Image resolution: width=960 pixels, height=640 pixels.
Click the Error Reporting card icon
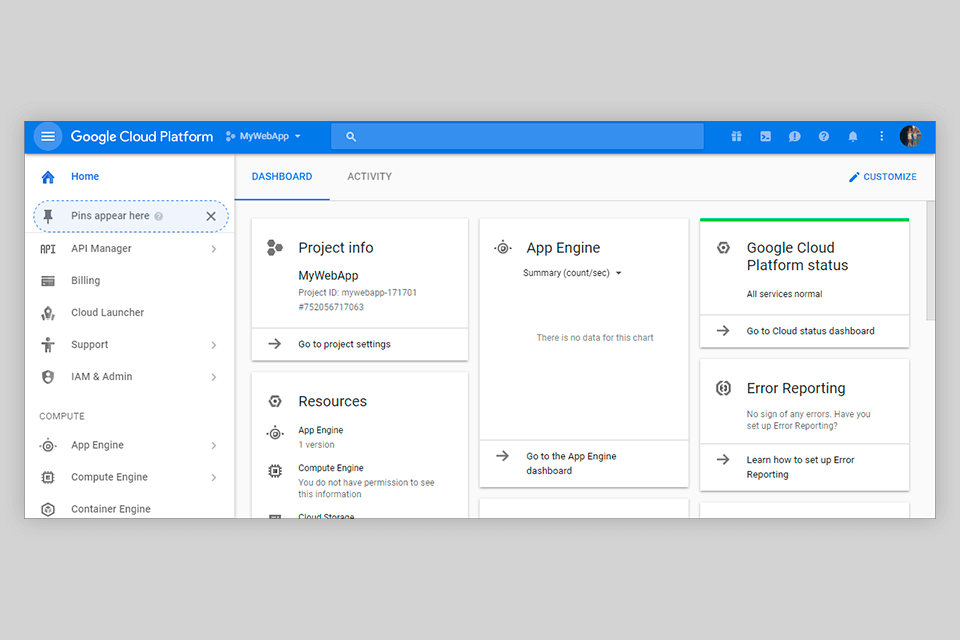(x=723, y=388)
